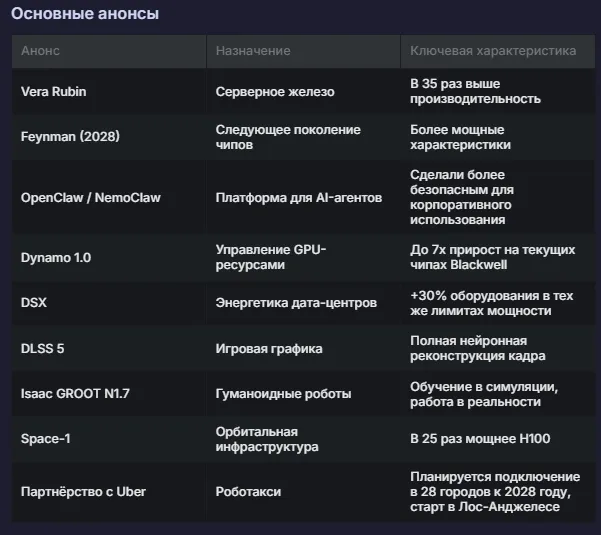Click the 'Полная нейронная реконструкция кадра' cell
601x535 pixels.
[498, 348]
